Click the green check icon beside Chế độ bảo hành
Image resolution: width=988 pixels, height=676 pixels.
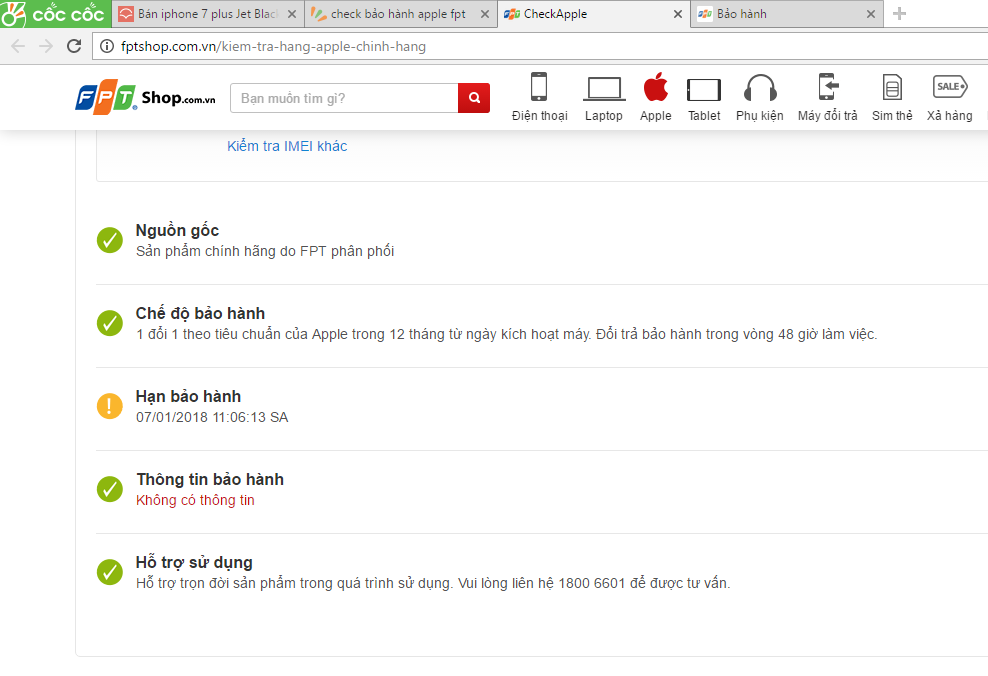[x=110, y=323]
